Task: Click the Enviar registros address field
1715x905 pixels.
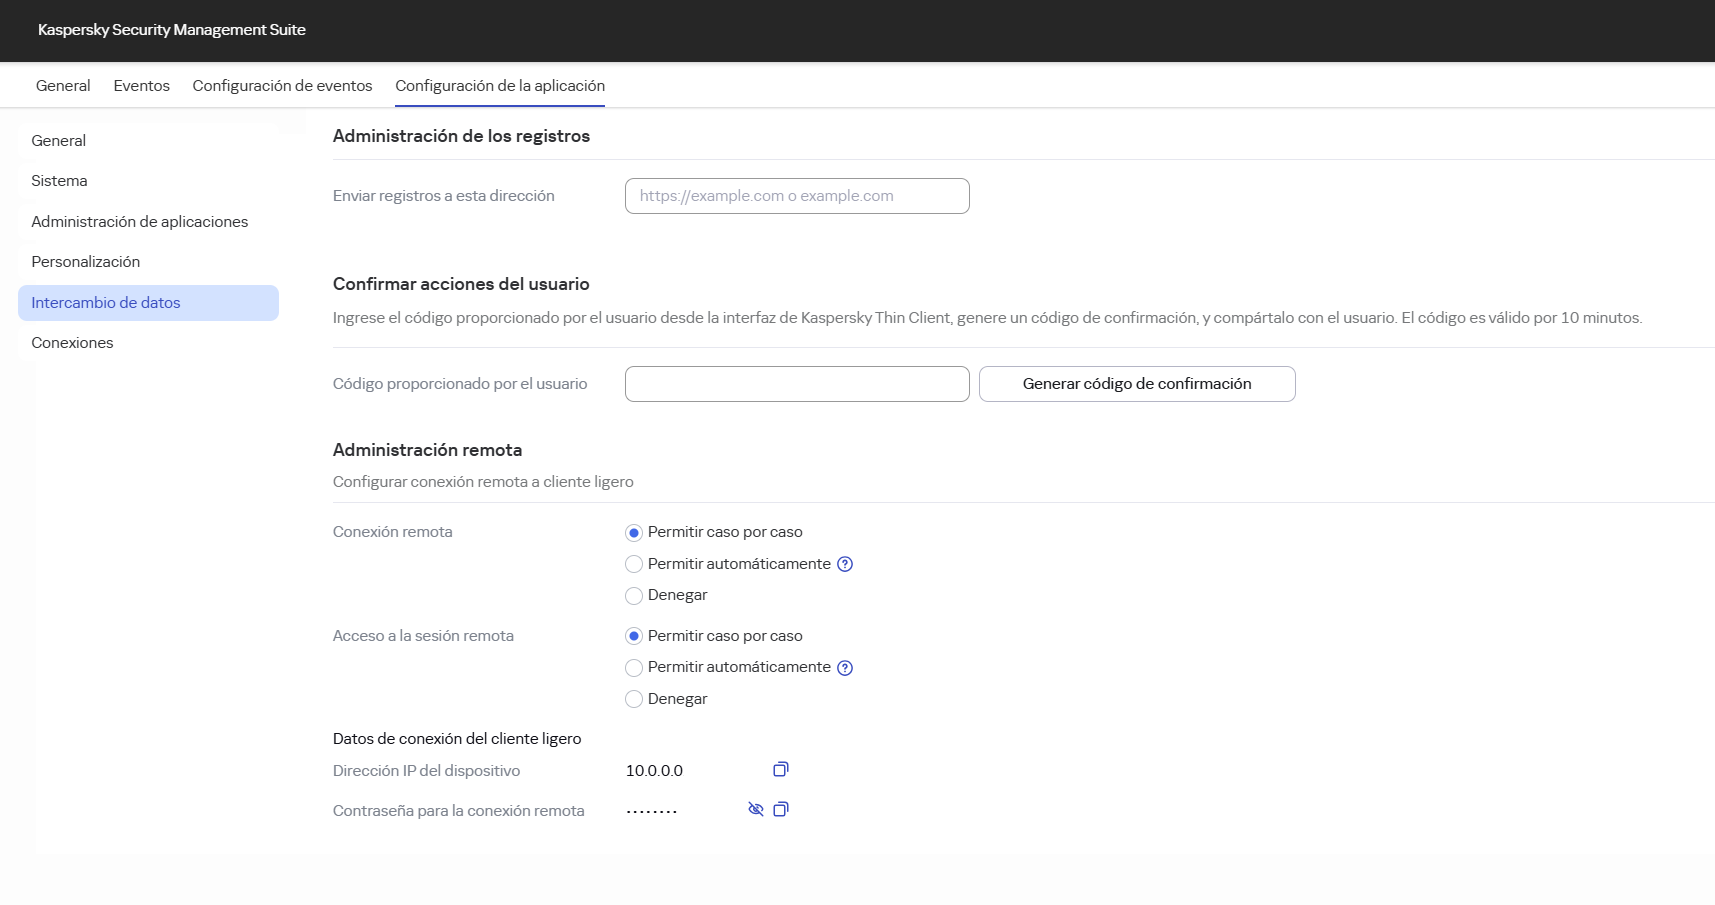Action: coord(796,195)
